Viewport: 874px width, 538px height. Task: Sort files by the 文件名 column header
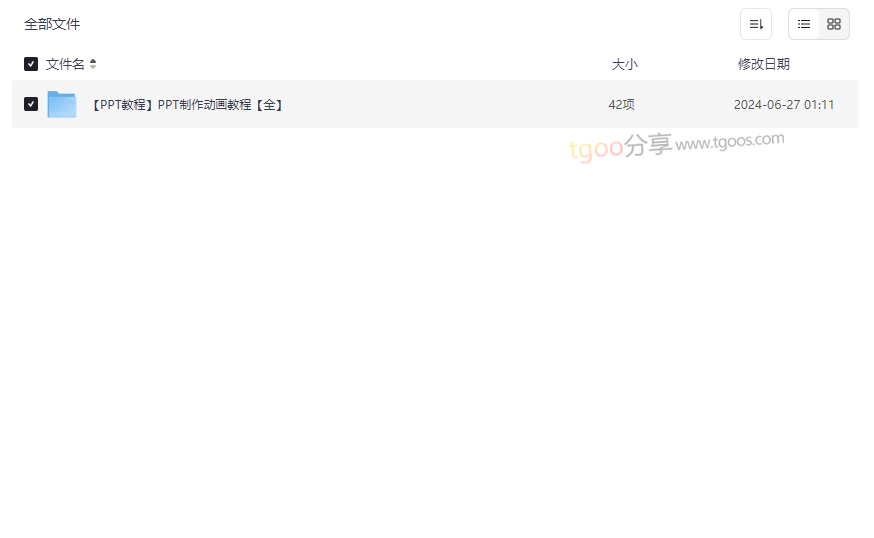(x=65, y=64)
